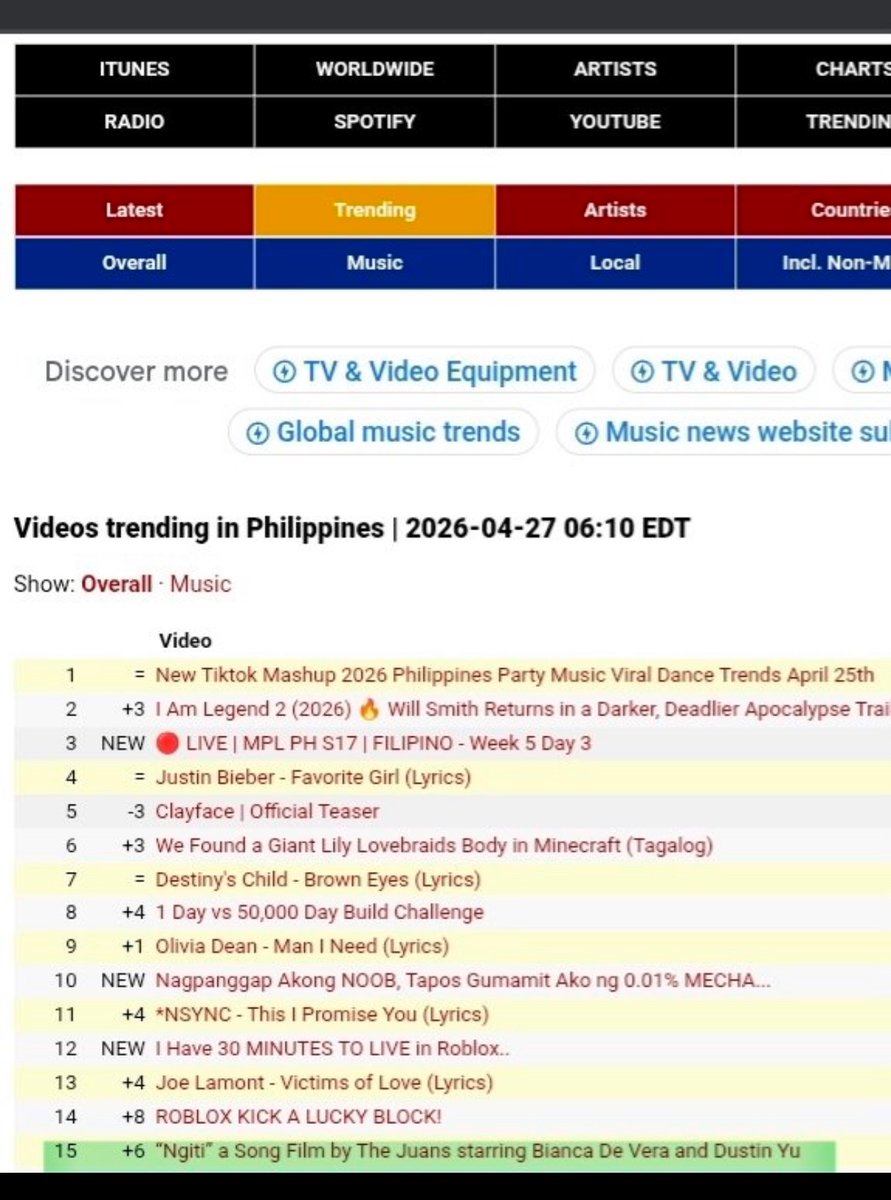Open the RADIO navigation item

(135, 122)
